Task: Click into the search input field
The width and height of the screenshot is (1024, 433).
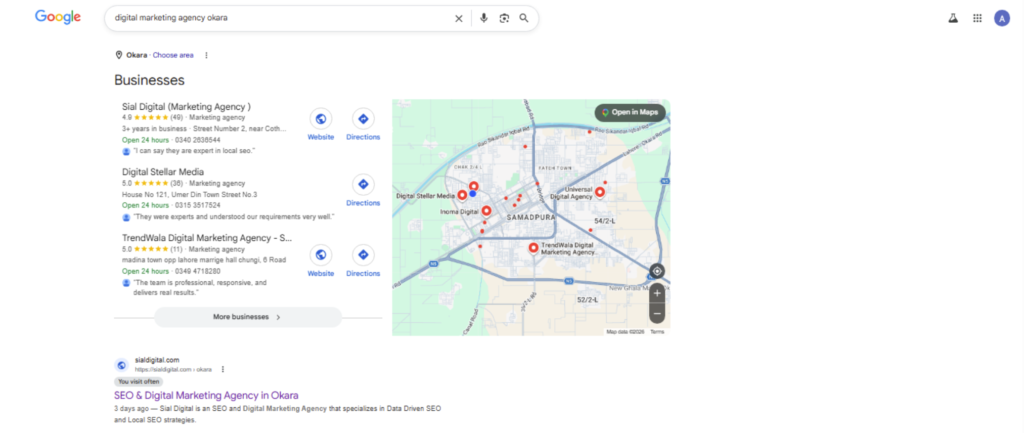Action: [x=281, y=18]
